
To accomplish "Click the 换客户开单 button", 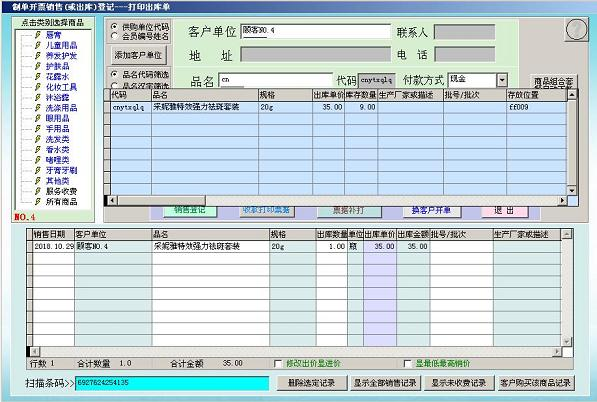I will [431, 211].
